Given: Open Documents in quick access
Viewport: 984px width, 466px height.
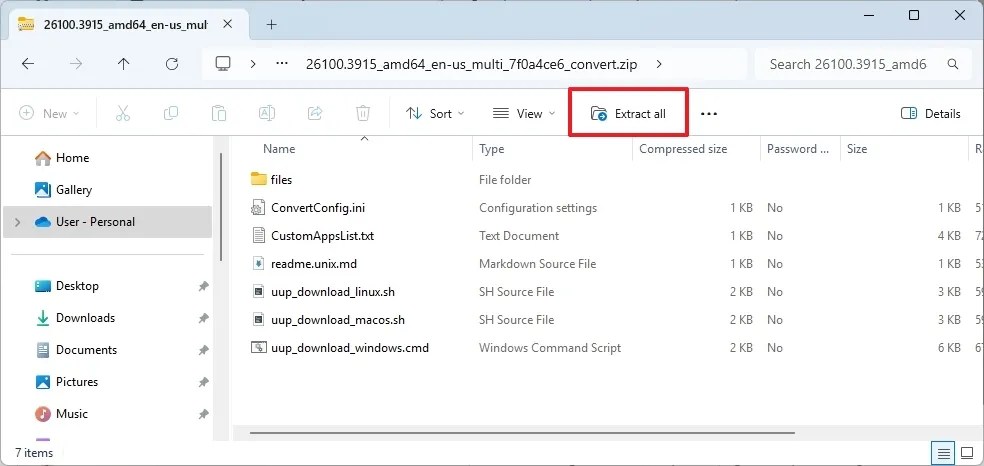Looking at the screenshot, I should [x=107, y=349].
